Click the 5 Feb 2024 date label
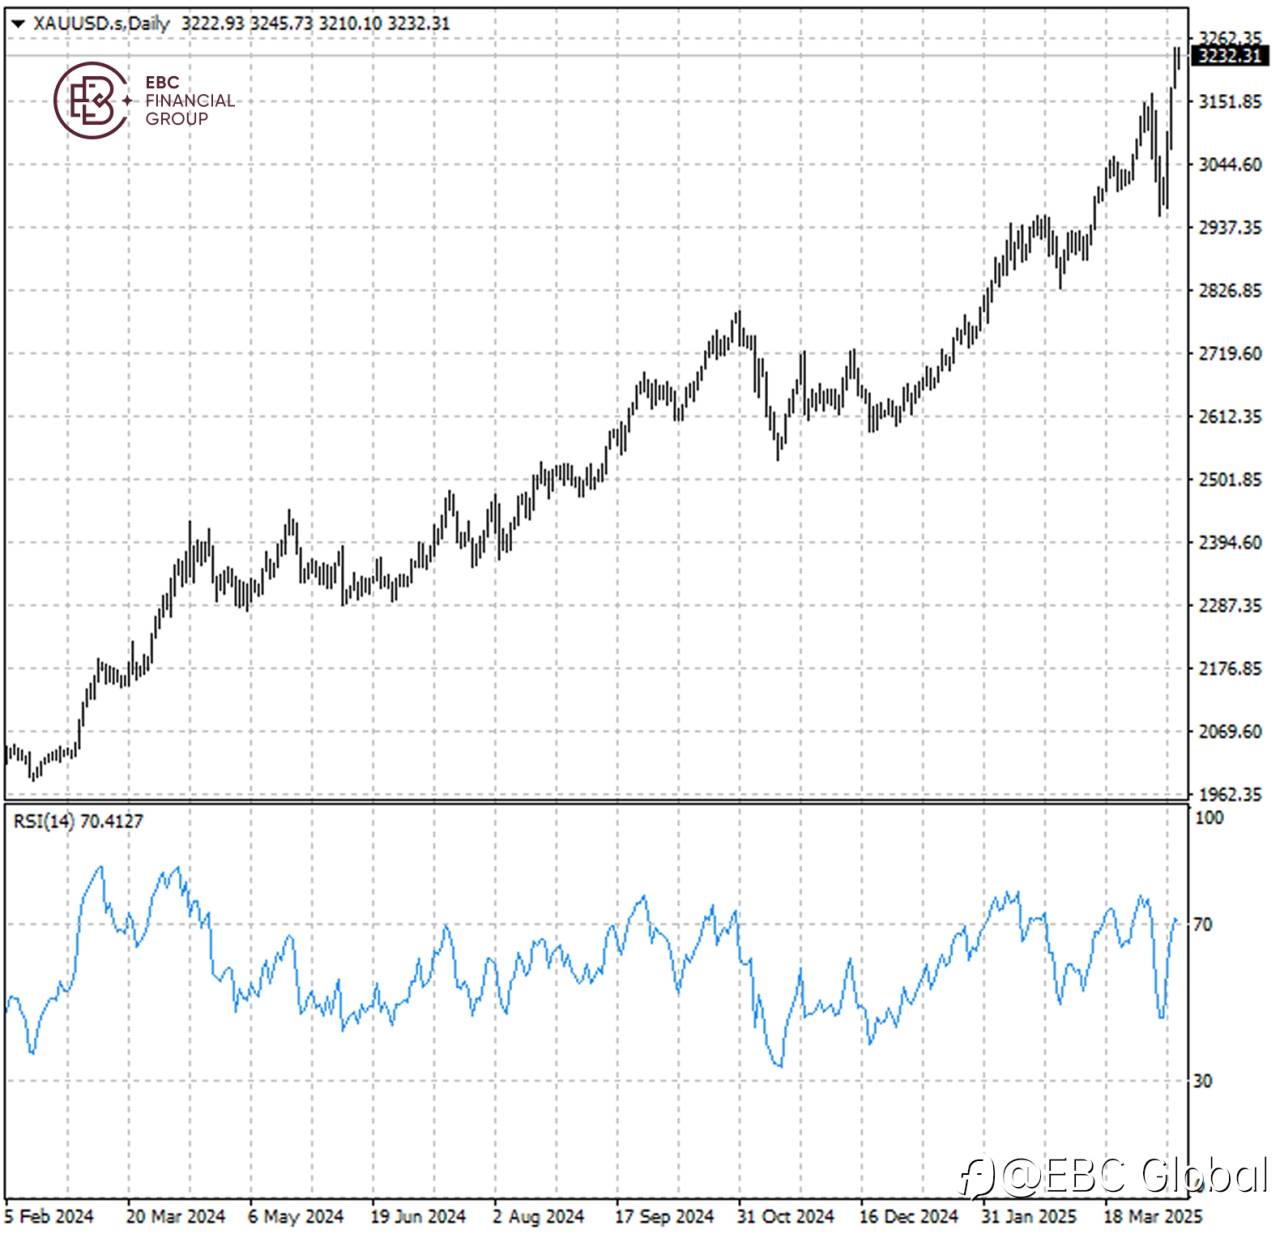Screen dimensions: 1280x1238 [x=49, y=1216]
